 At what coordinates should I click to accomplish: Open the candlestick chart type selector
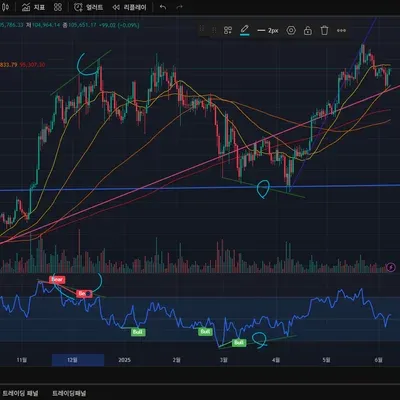coord(5,7)
